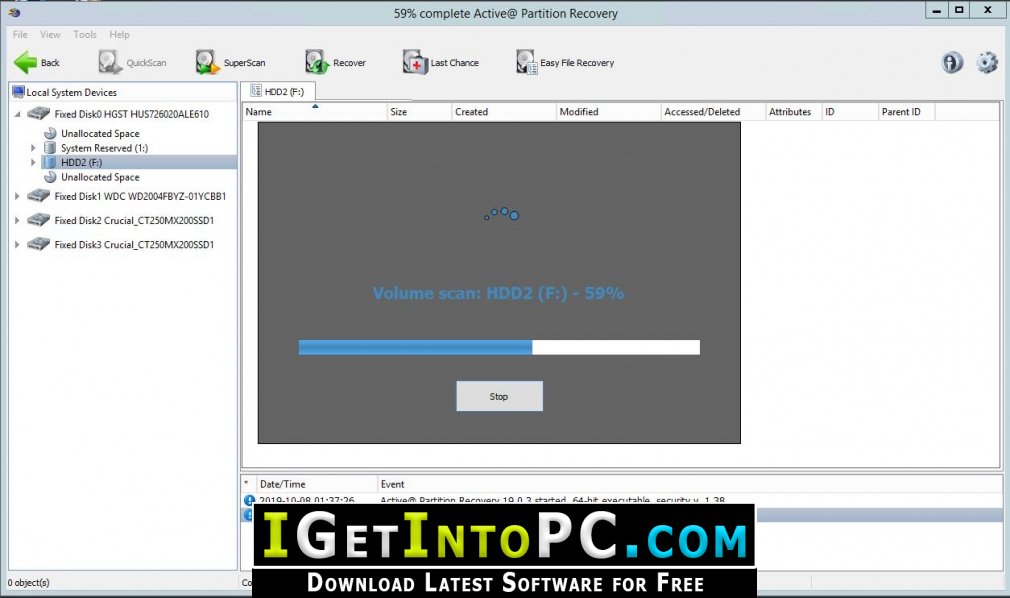The image size is (1010, 598).
Task: Expand the Fixed Disk2 Crucial node
Action: 17,220
